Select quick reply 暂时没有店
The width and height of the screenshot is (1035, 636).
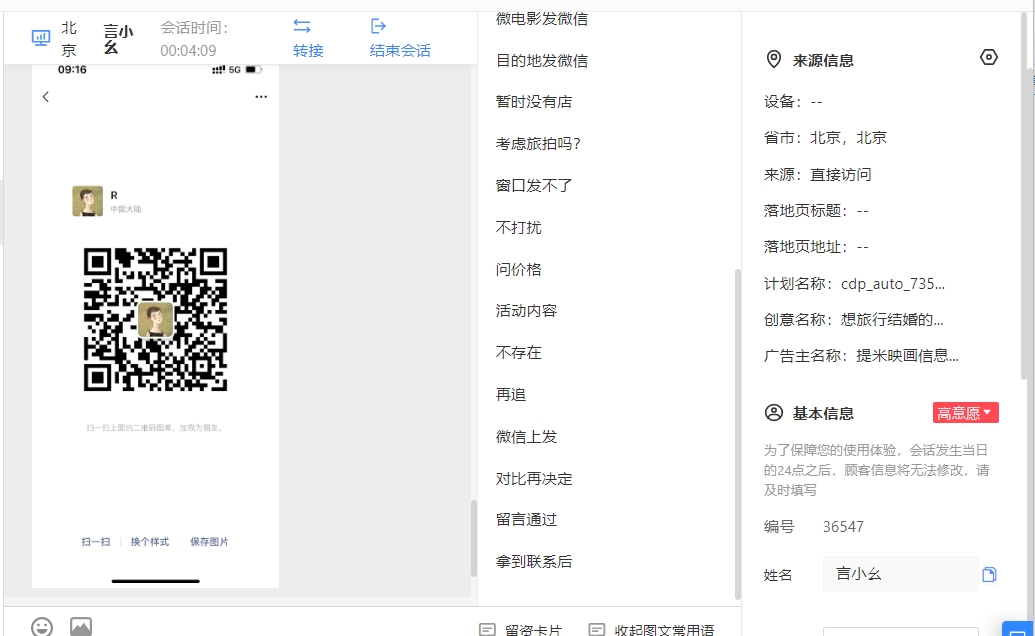(534, 102)
